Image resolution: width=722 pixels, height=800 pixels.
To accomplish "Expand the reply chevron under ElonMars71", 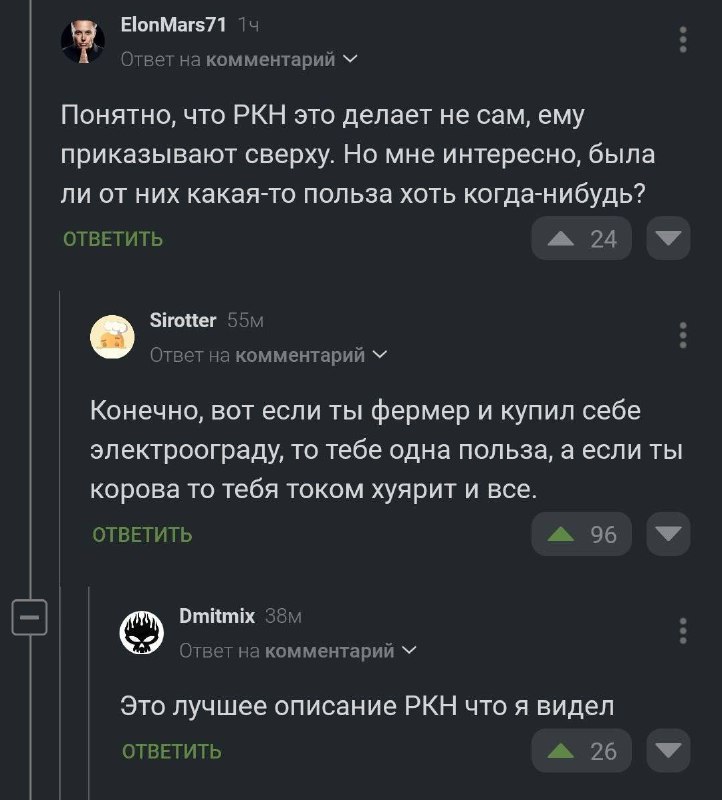I will (349, 59).
